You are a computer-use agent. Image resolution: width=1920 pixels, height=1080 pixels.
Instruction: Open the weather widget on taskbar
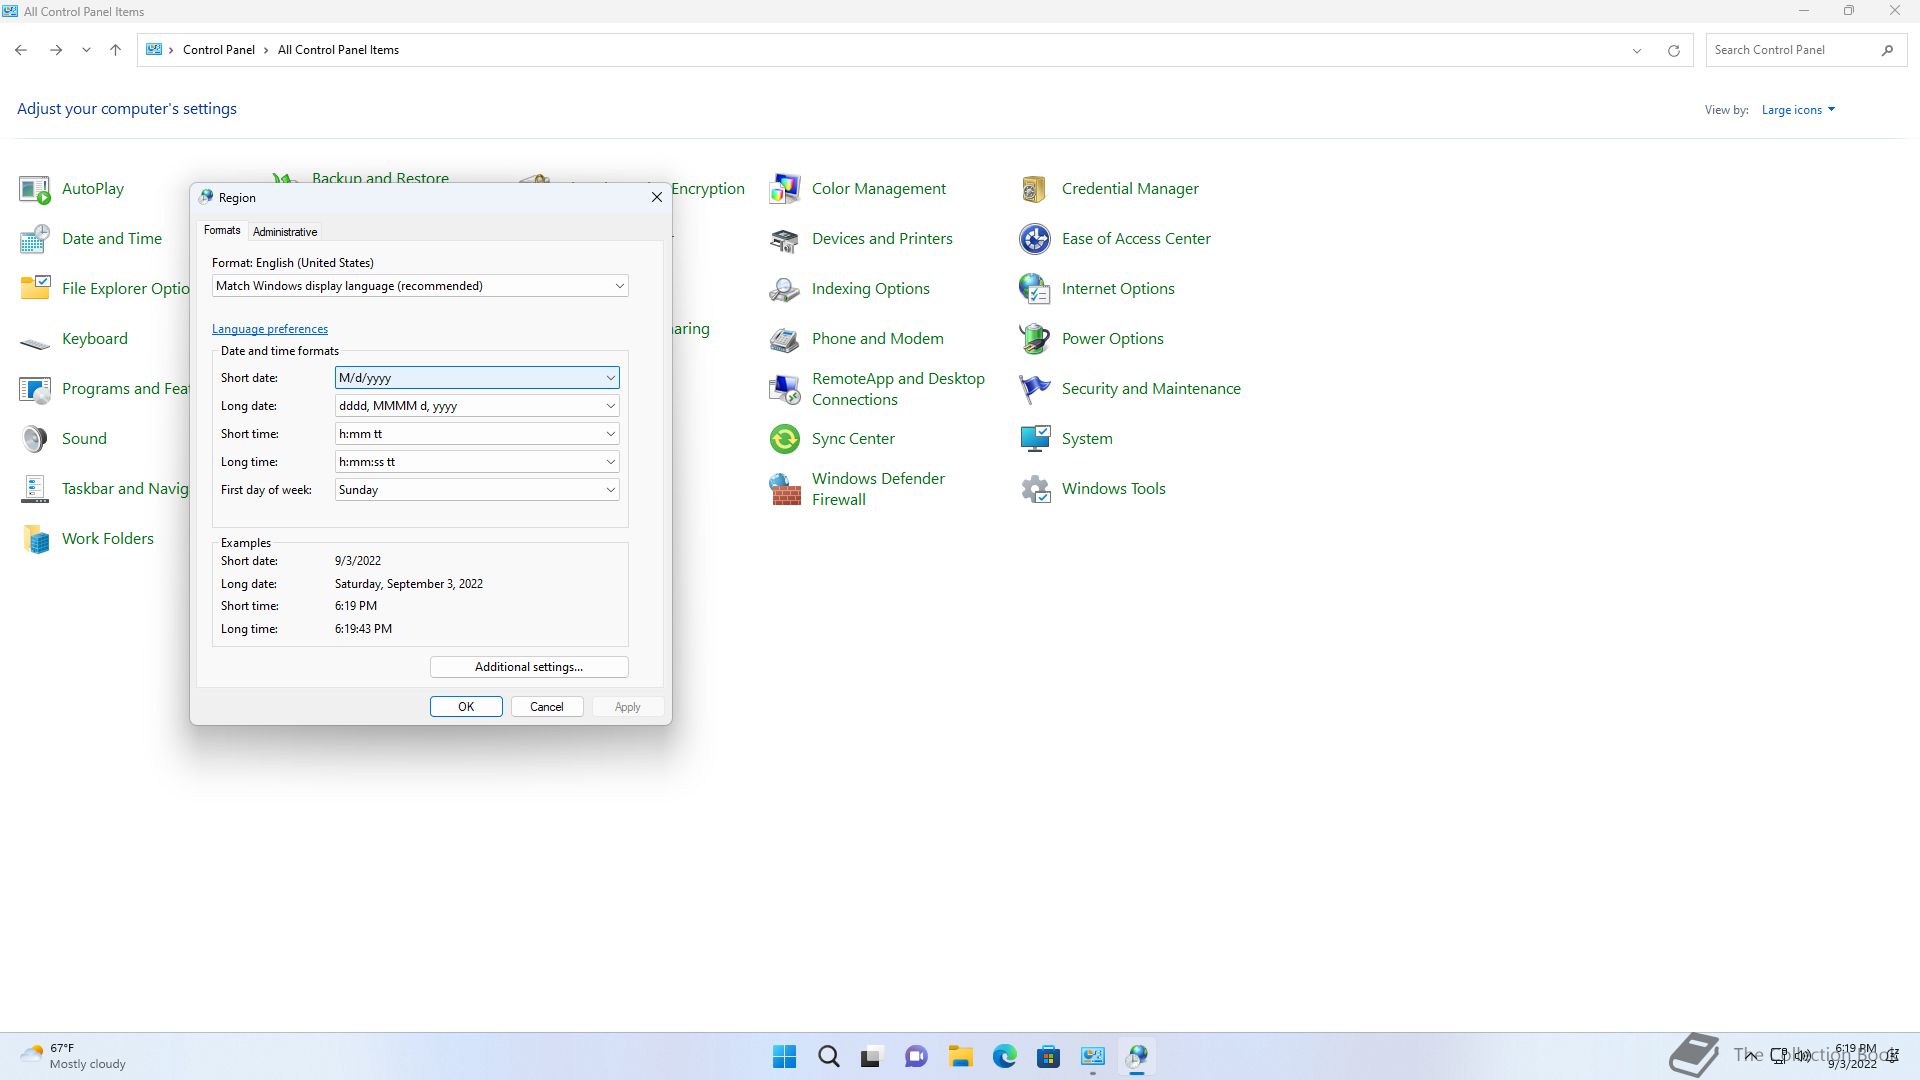(75, 1056)
